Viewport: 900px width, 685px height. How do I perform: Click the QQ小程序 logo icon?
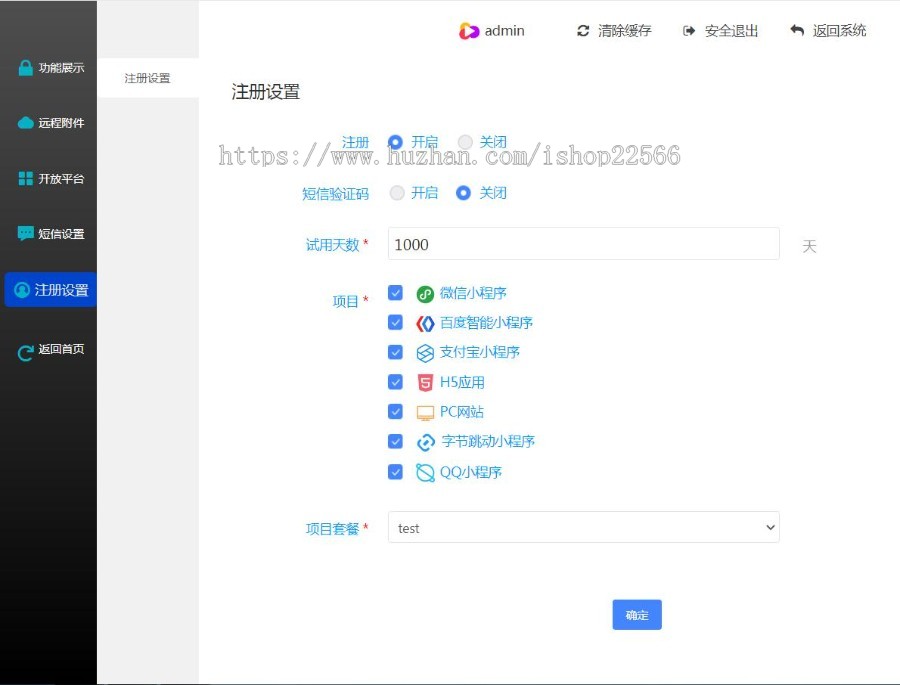point(425,473)
